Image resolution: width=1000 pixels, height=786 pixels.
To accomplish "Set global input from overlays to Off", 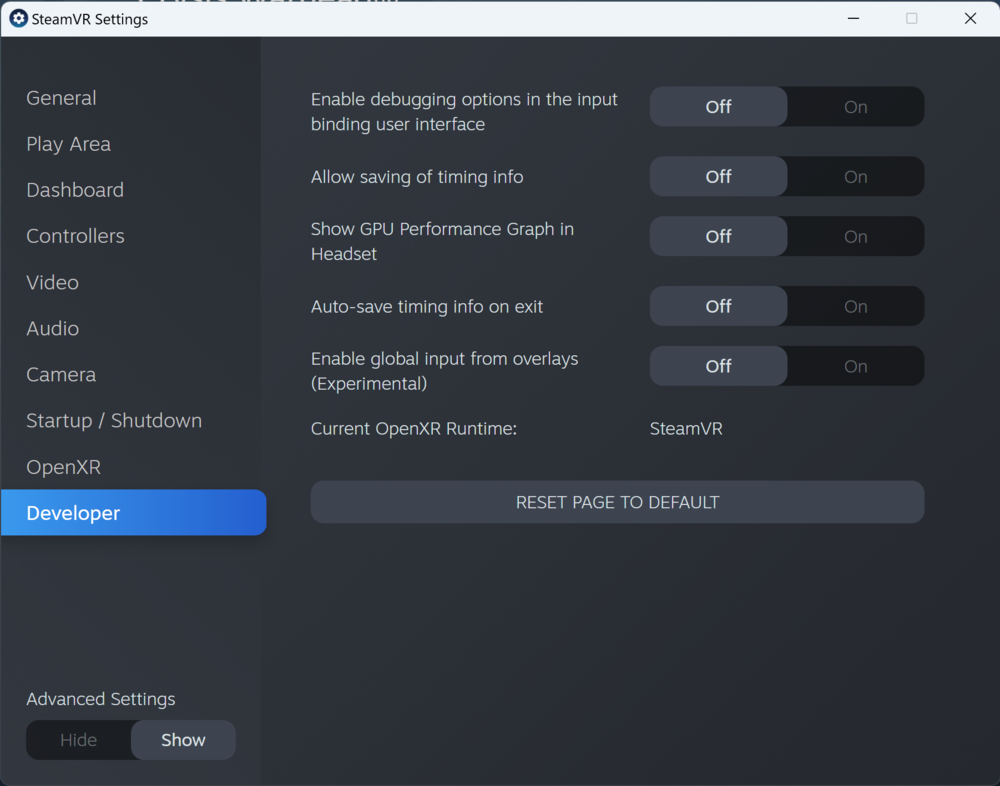I will pyautogui.click(x=718, y=366).
